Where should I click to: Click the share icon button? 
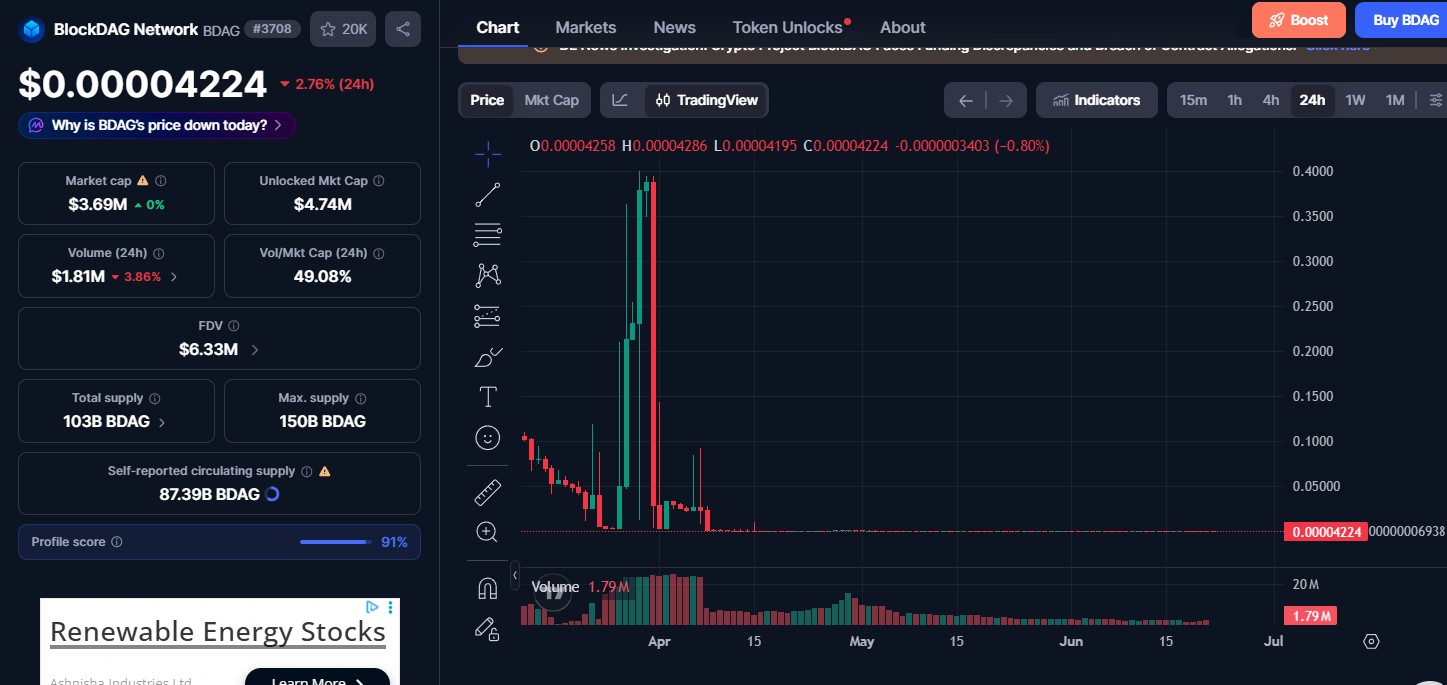403,29
